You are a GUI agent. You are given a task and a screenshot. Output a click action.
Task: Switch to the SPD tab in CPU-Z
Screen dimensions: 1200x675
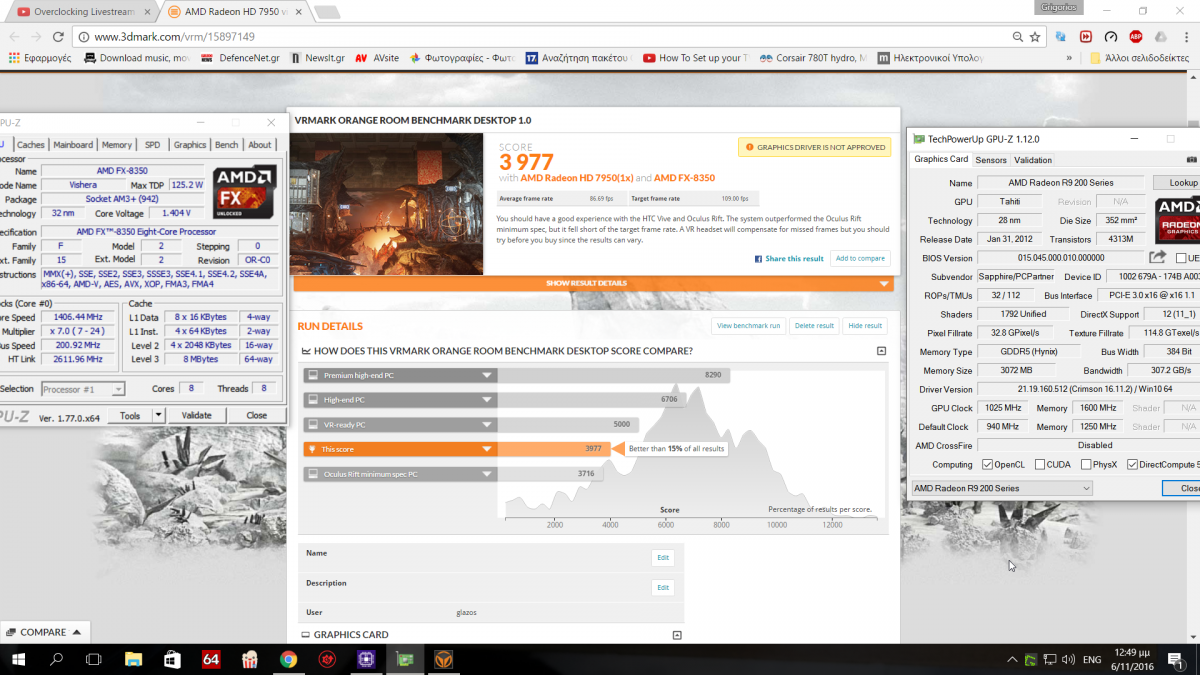(x=152, y=145)
